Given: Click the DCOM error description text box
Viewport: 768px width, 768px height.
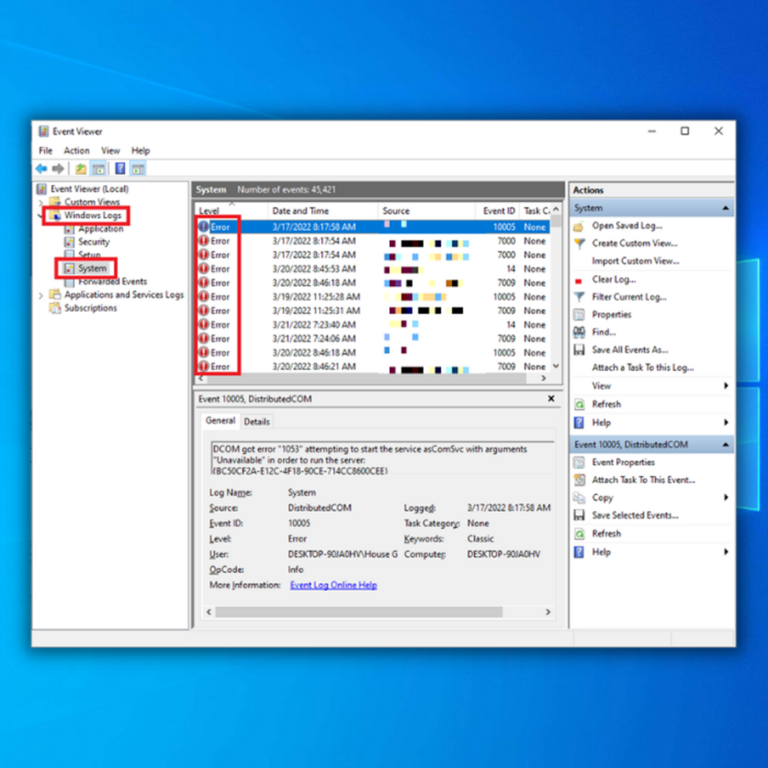Looking at the screenshot, I should tap(382, 458).
